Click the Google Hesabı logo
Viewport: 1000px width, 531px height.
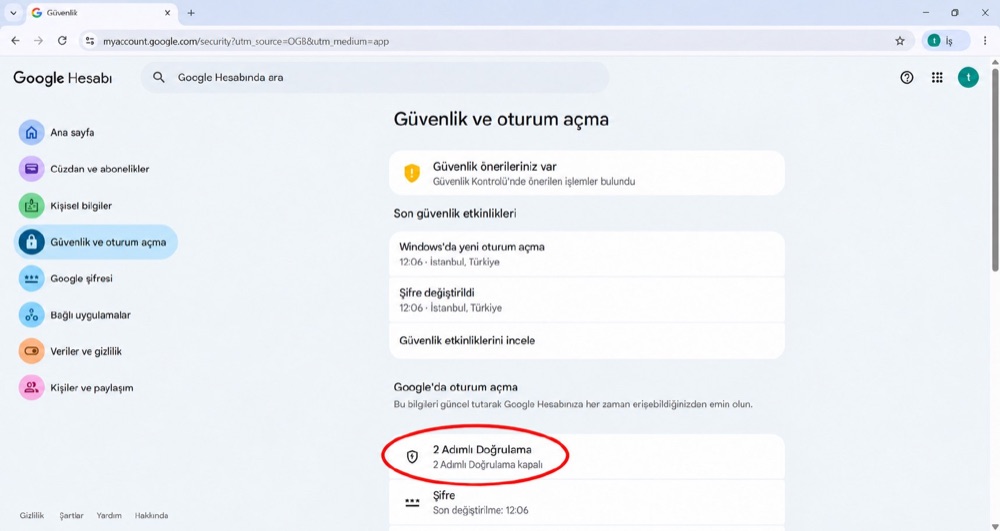(x=62, y=78)
